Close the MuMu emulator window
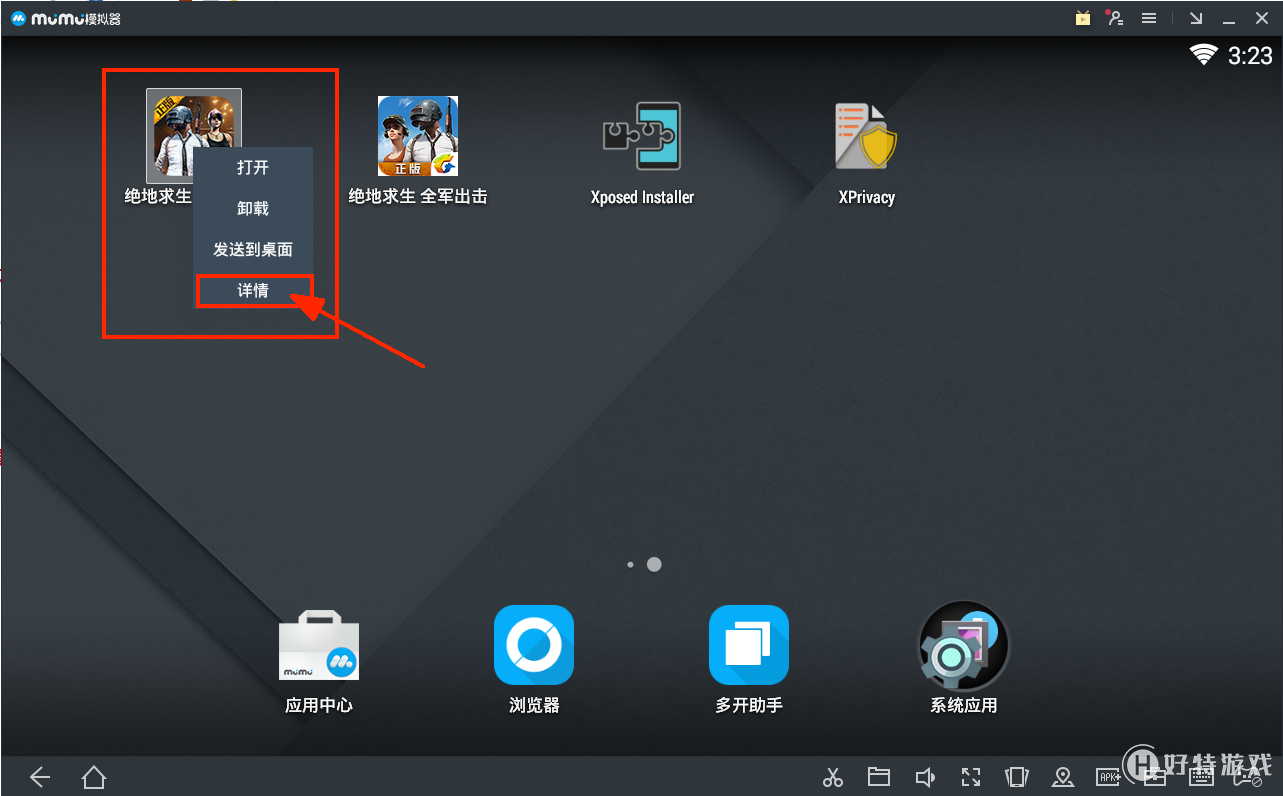Viewport: 1283px width, 796px height. pos(1262,18)
